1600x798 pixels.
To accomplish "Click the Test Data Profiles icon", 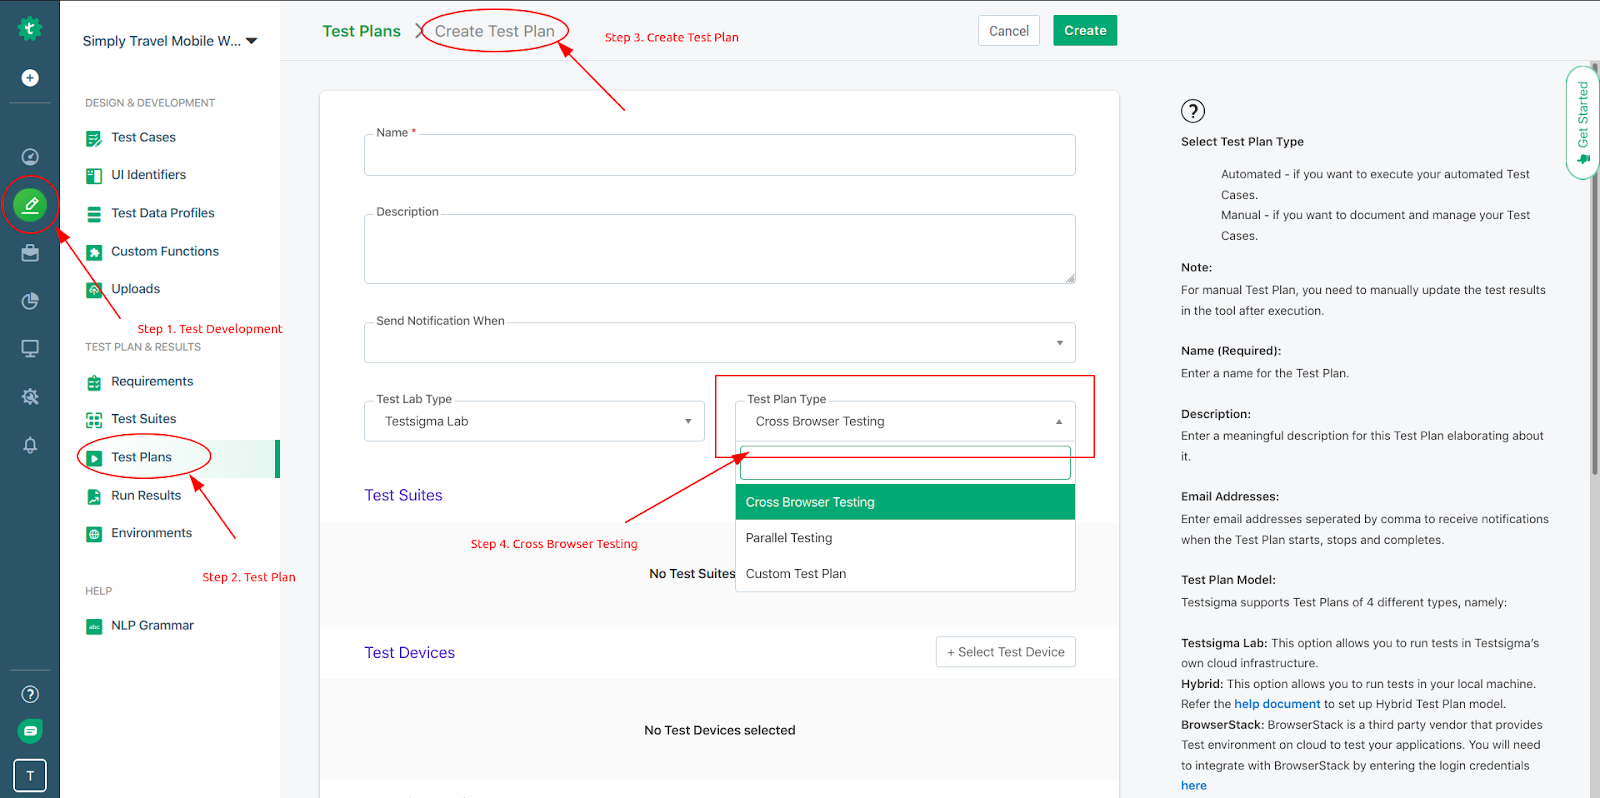I will (94, 214).
